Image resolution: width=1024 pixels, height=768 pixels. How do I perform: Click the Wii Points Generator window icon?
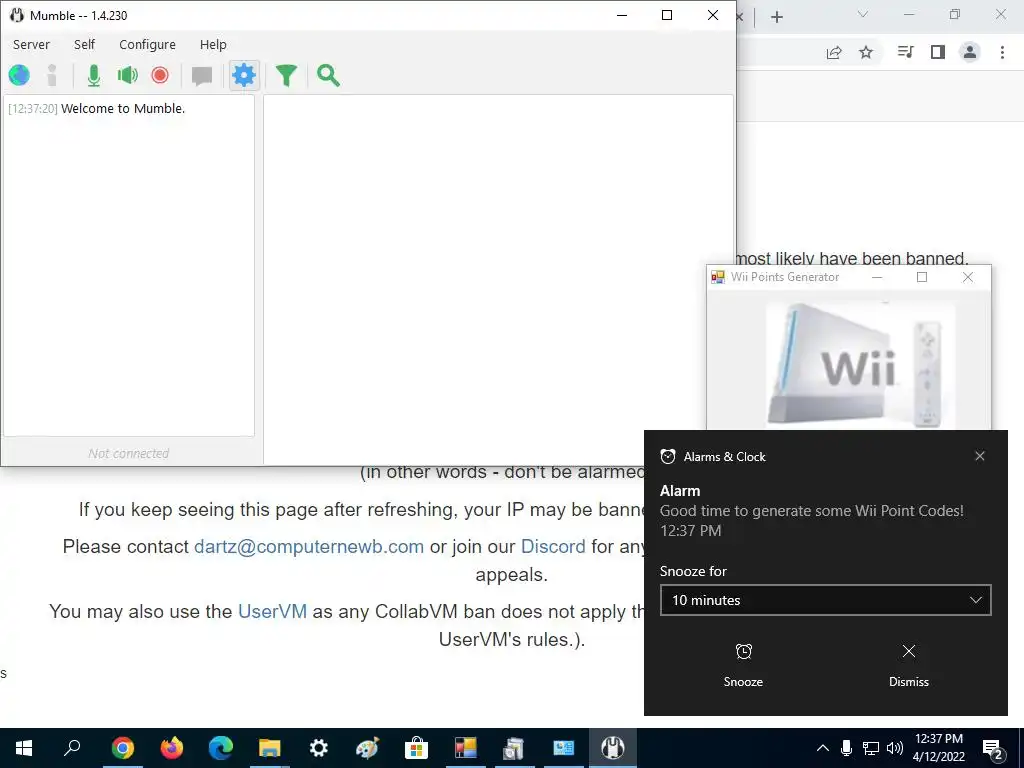click(718, 277)
